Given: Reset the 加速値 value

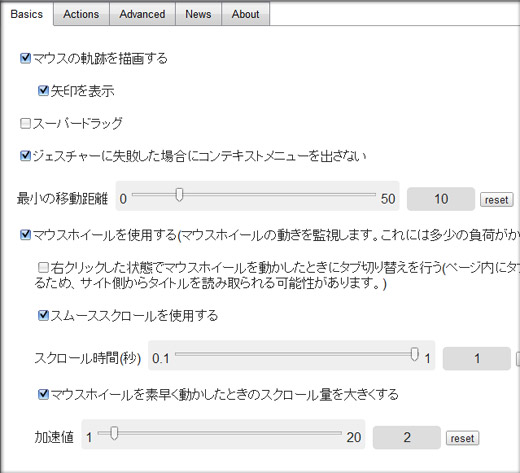Looking at the screenshot, I should click(x=462, y=438).
